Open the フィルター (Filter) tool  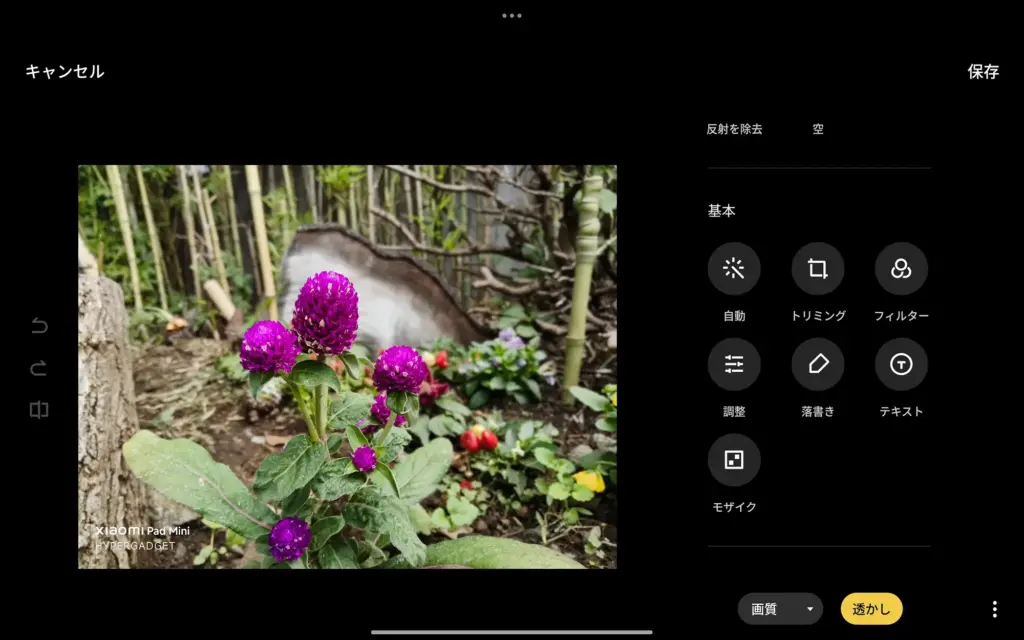pos(901,268)
